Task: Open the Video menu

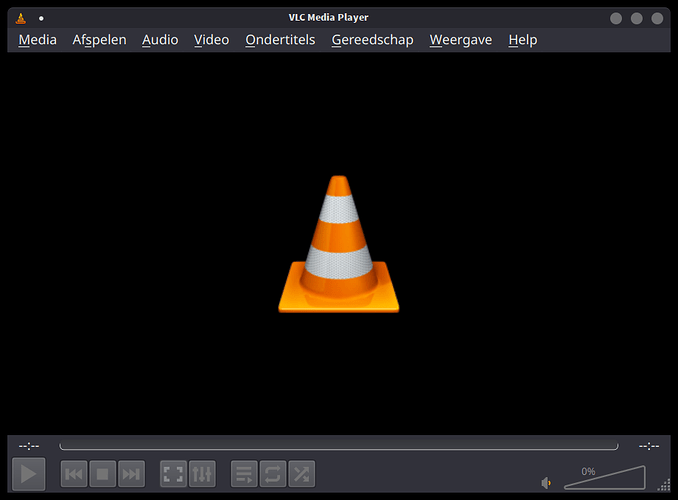Action: [x=211, y=40]
